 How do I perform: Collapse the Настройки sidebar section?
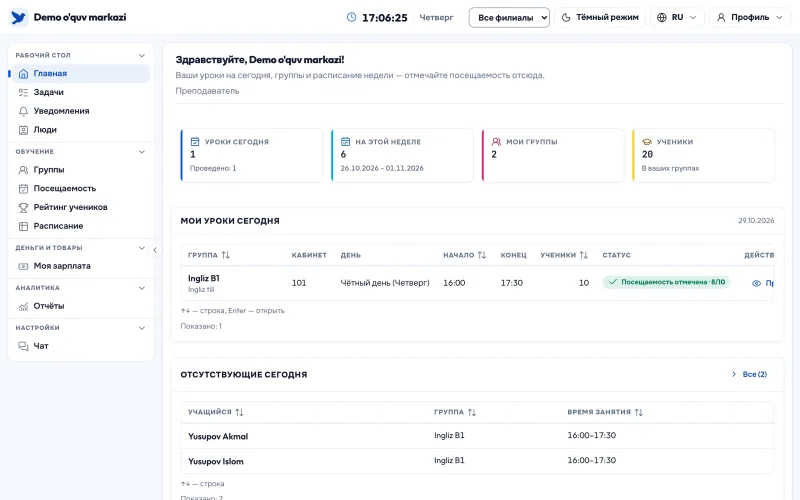[142, 328]
